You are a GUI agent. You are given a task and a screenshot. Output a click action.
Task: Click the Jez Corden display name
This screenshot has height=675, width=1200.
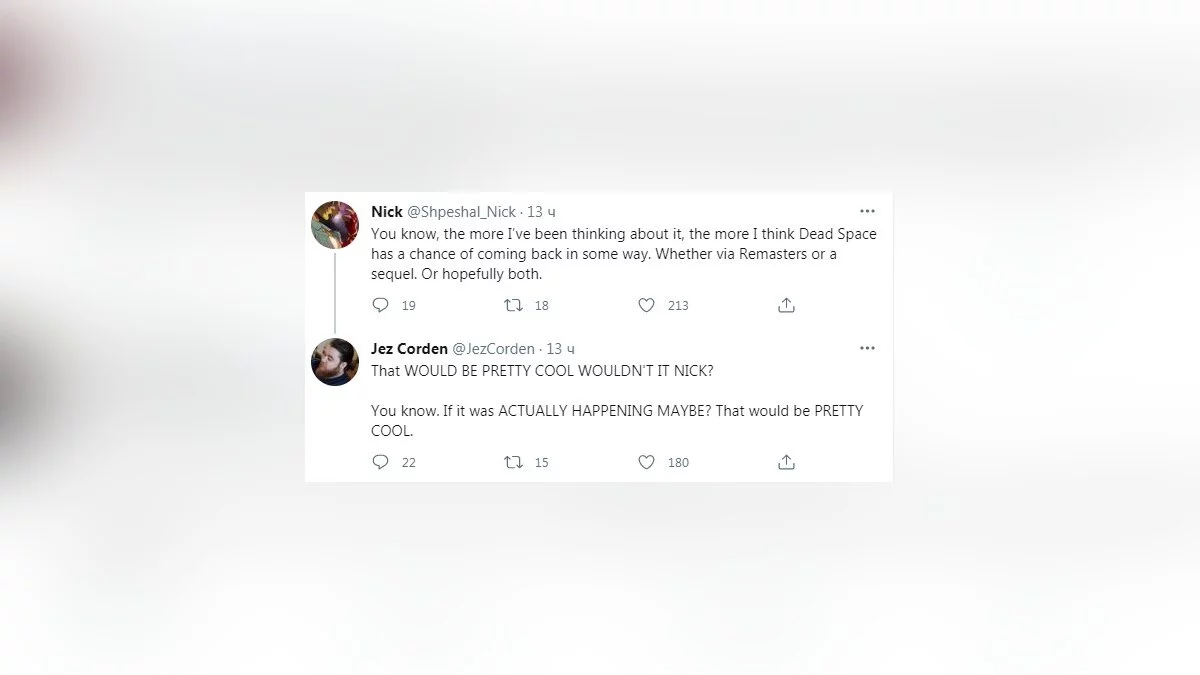(x=409, y=349)
